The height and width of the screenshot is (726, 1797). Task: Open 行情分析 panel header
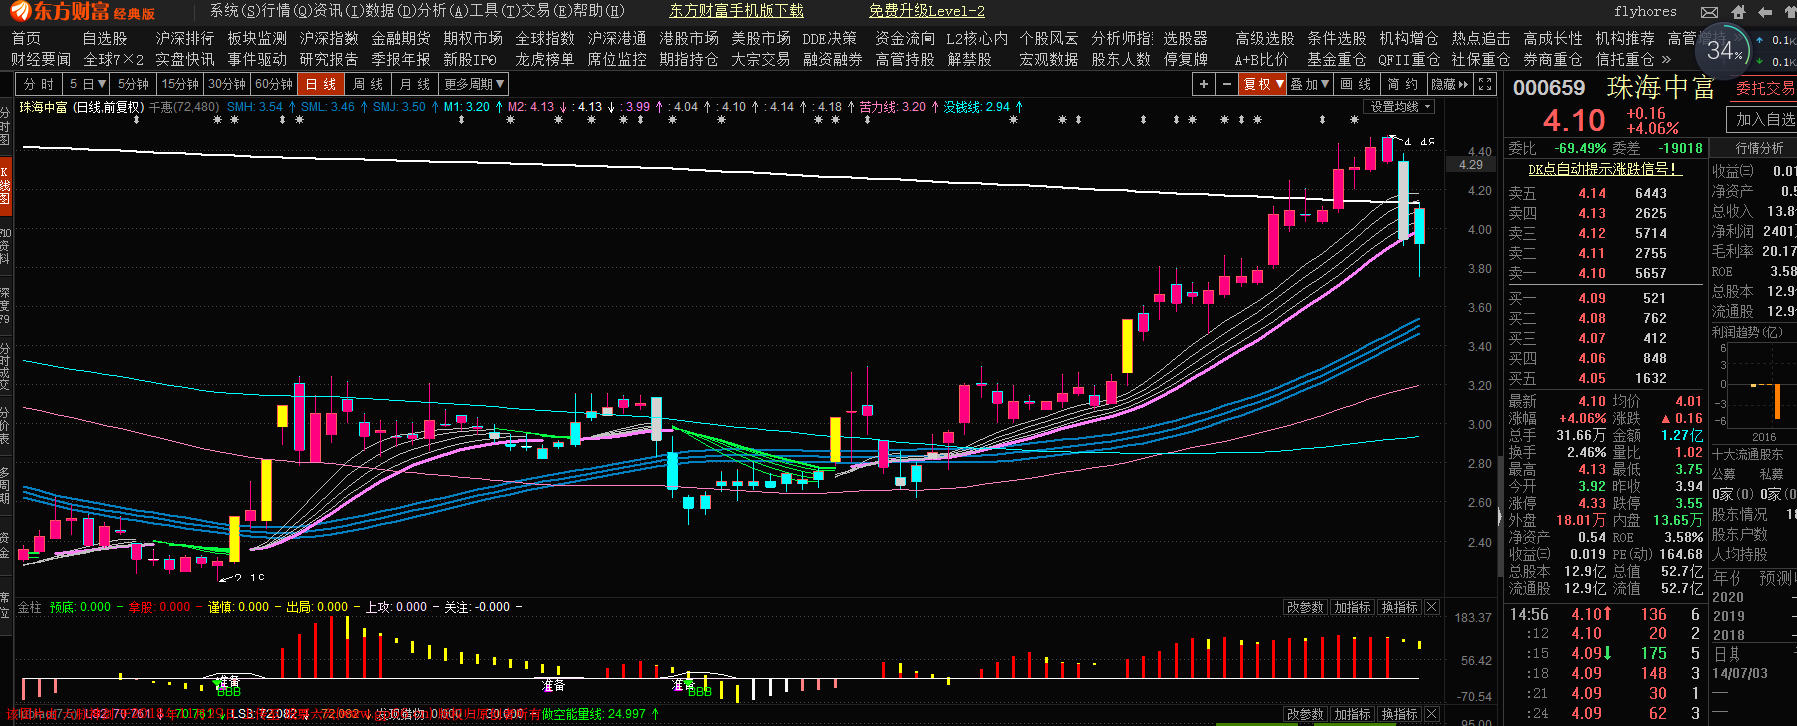click(1760, 148)
